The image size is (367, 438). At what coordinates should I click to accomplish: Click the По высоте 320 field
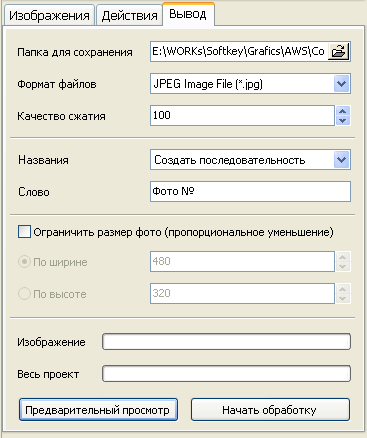[x=242, y=293]
